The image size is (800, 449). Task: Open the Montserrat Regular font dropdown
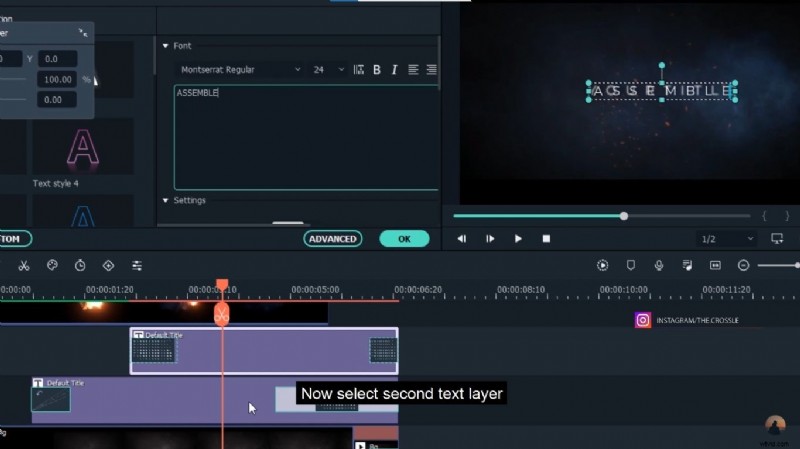point(240,70)
